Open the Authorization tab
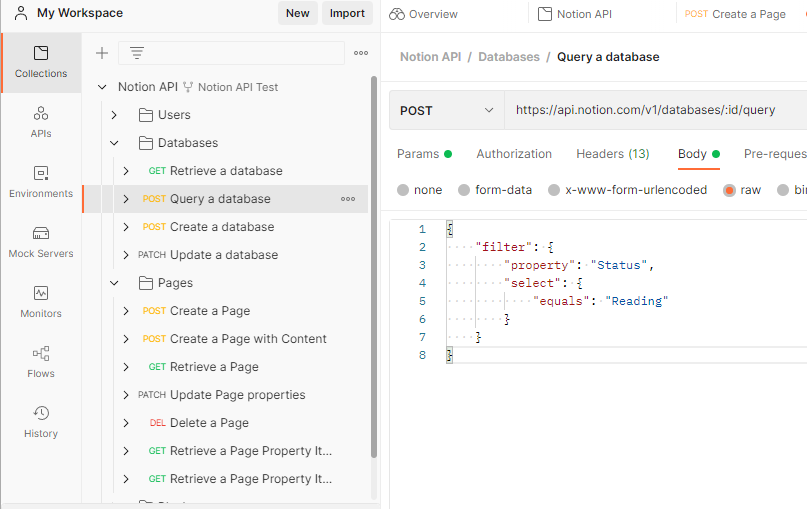 pyautogui.click(x=514, y=154)
